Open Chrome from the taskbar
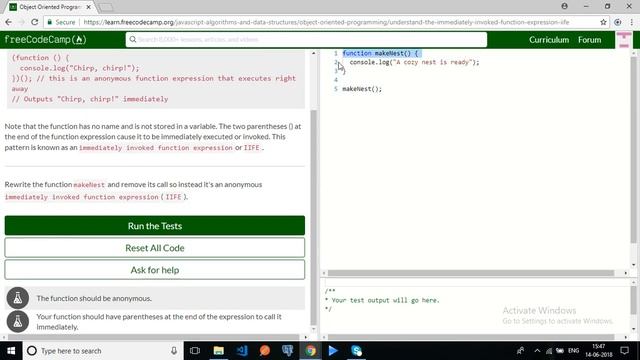Screen dimensions: 640x360 [311, 351]
